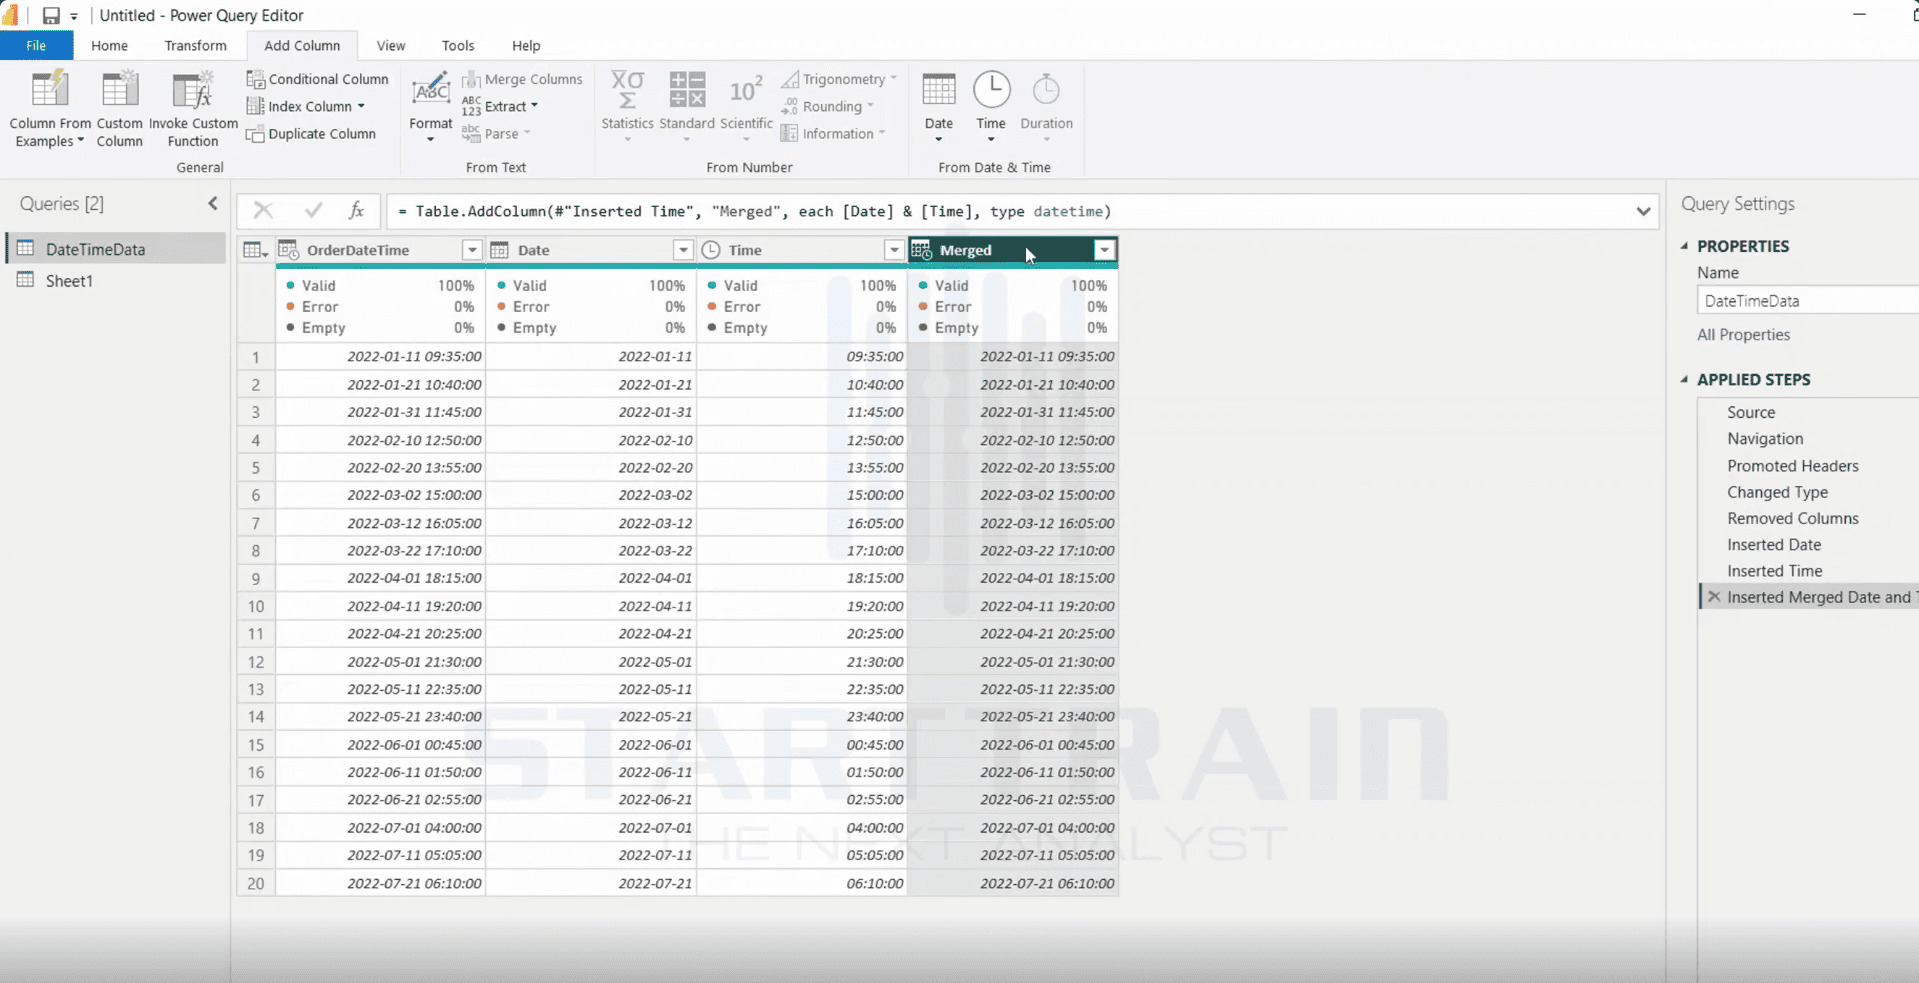Open Statistics number functions
1919x983 pixels.
point(627,106)
